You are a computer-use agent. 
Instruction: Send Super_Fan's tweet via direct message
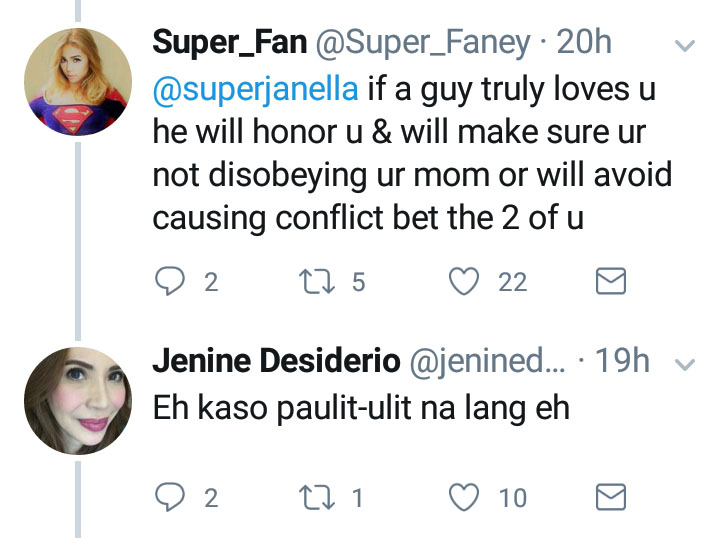pos(610,283)
